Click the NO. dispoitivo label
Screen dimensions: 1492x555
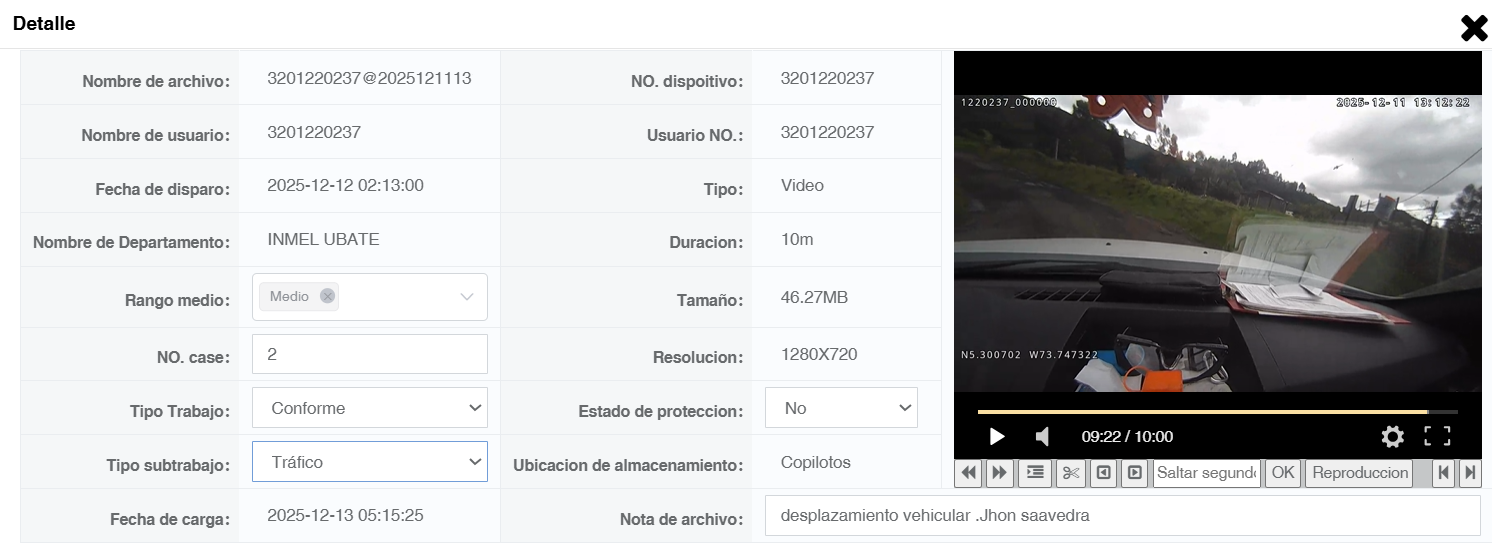click(687, 81)
